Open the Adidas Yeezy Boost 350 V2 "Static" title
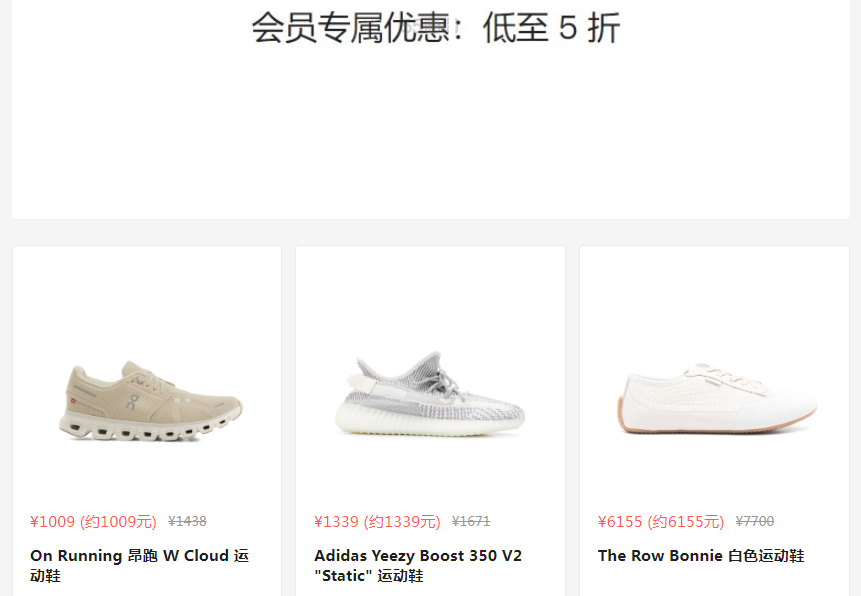The width and height of the screenshot is (861, 596). coord(418,565)
